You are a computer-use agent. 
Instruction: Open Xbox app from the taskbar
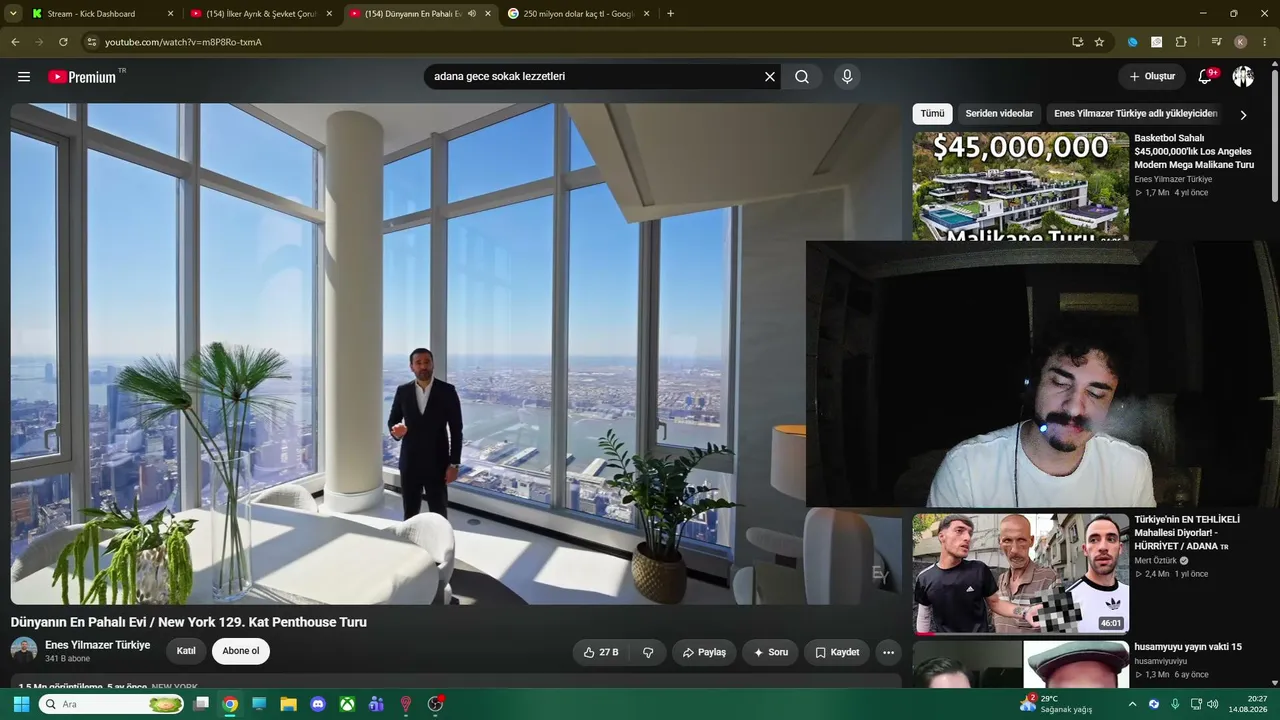click(x=347, y=704)
